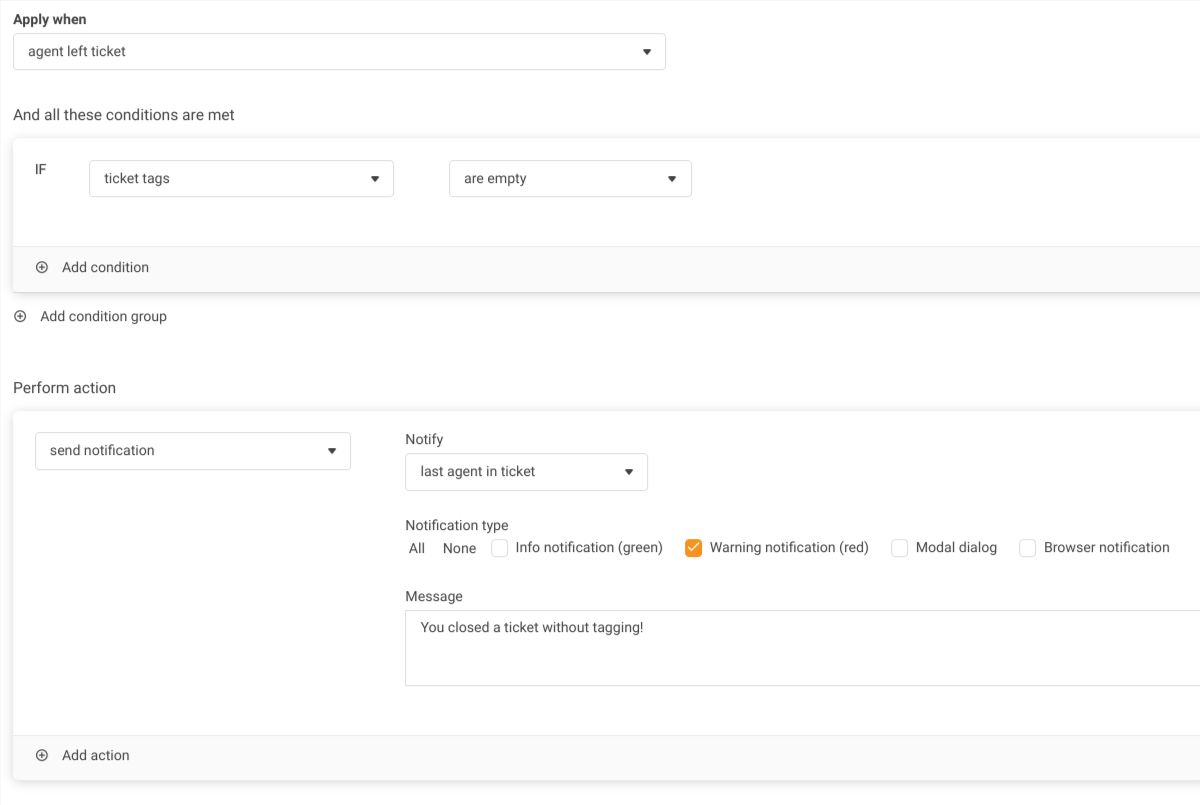Enable the Browser notification checkbox

(1027, 548)
